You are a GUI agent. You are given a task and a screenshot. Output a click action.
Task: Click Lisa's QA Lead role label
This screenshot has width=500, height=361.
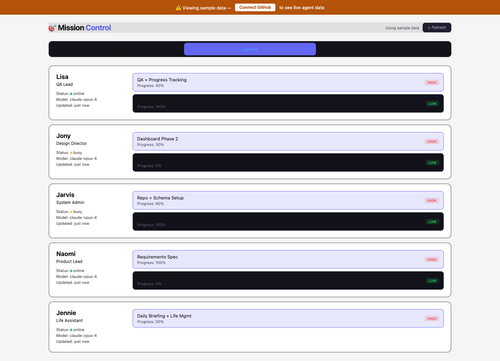coord(64,84)
